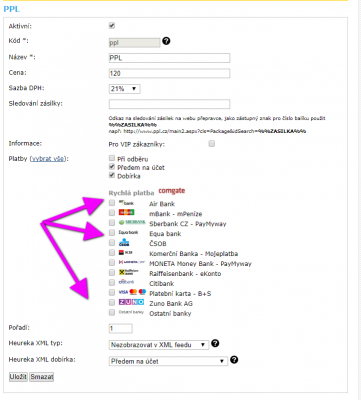The width and height of the screenshot is (361, 400).
Task: Click the Uložit button
Action: click(x=18, y=377)
